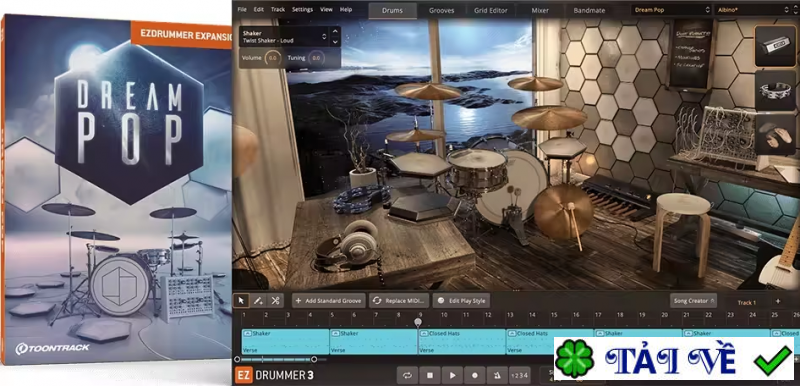Add a new track with plus icon
Image resolution: width=800 pixels, height=386 pixels.
click(778, 301)
